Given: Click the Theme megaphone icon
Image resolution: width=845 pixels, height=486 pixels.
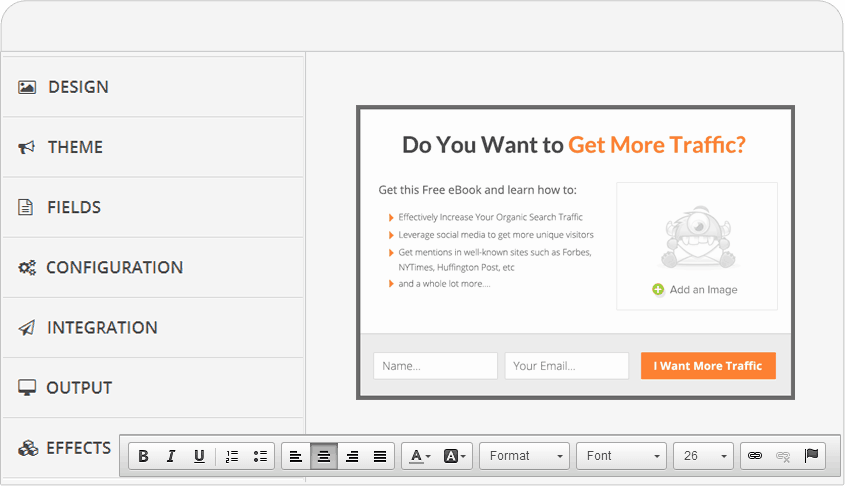Looking at the screenshot, I should click(26, 147).
